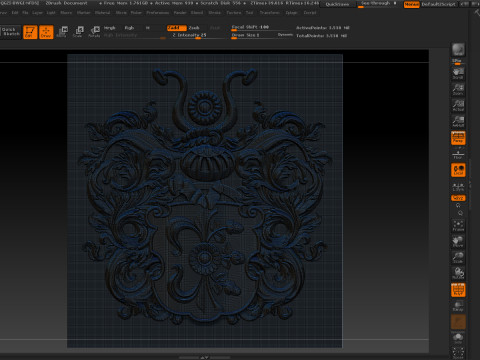The width and height of the screenshot is (480, 360).
Task: Open the Stroke menu
Action: [x=215, y=13]
